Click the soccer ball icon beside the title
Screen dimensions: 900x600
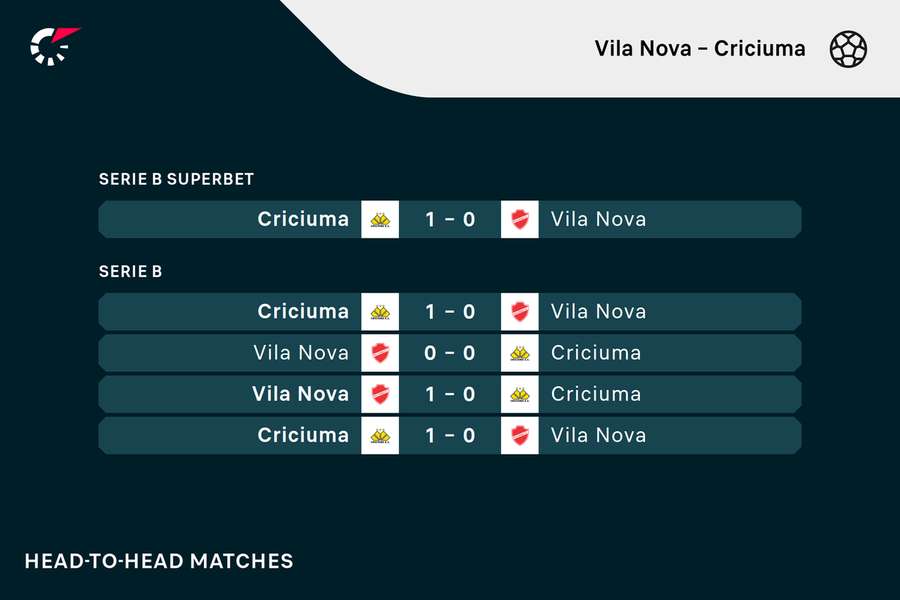coord(848,48)
